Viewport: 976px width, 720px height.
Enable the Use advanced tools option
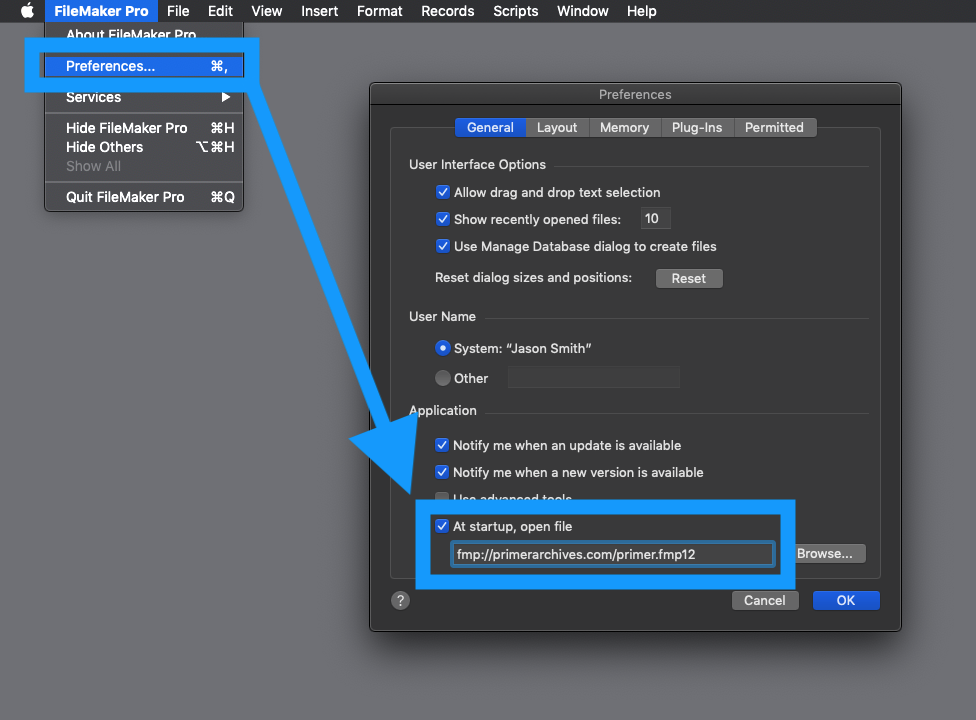441,498
